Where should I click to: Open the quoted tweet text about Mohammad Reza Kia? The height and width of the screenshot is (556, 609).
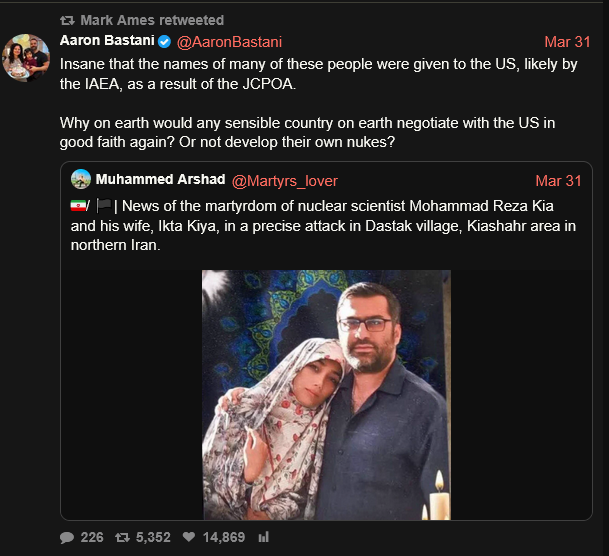coord(324,225)
